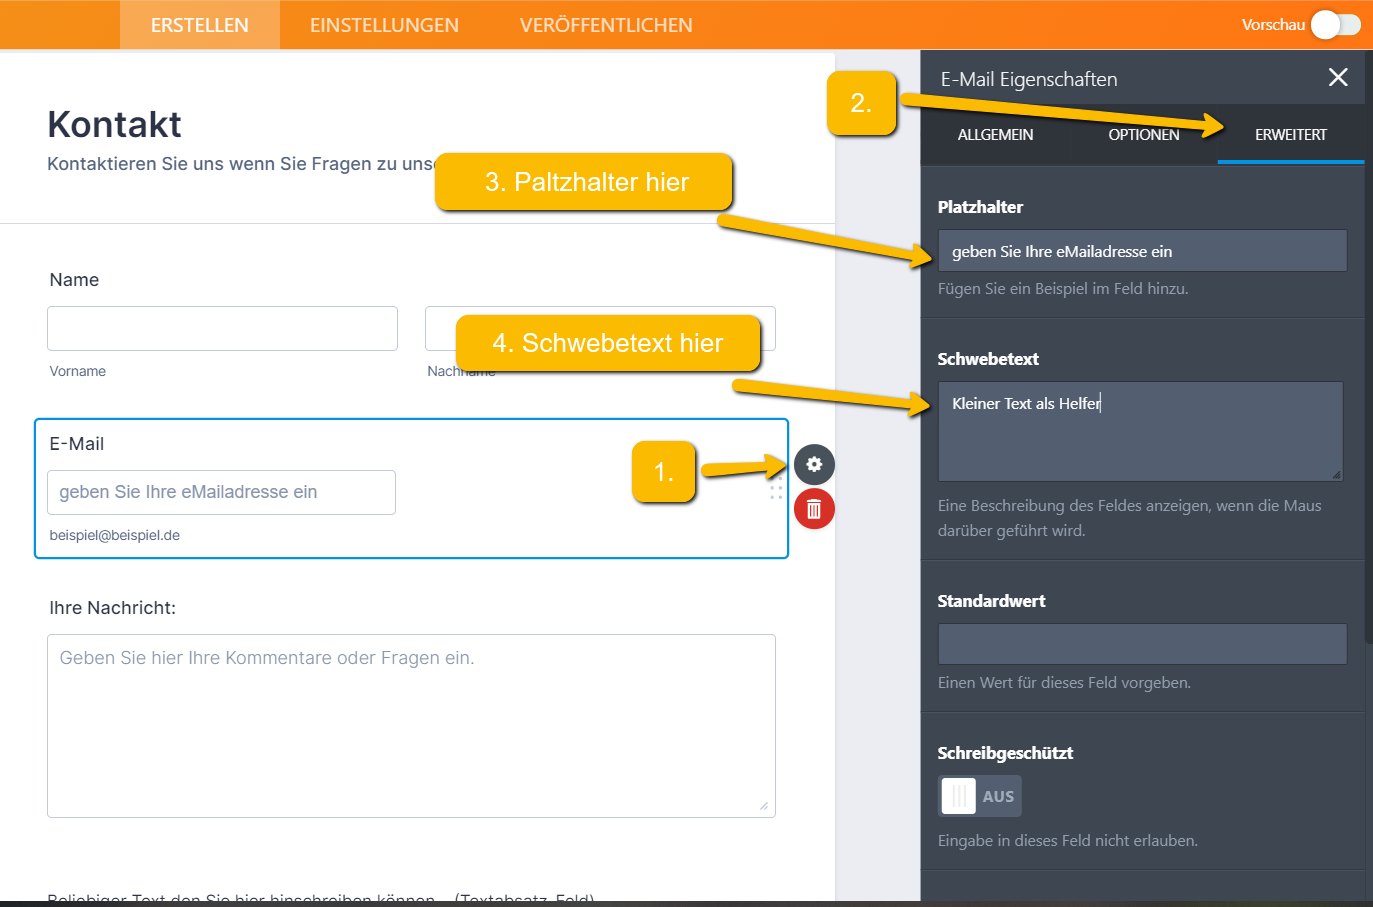Screen dimensions: 1373x907
Task: Switch to the ALLGEMEIN tab
Action: click(x=995, y=135)
